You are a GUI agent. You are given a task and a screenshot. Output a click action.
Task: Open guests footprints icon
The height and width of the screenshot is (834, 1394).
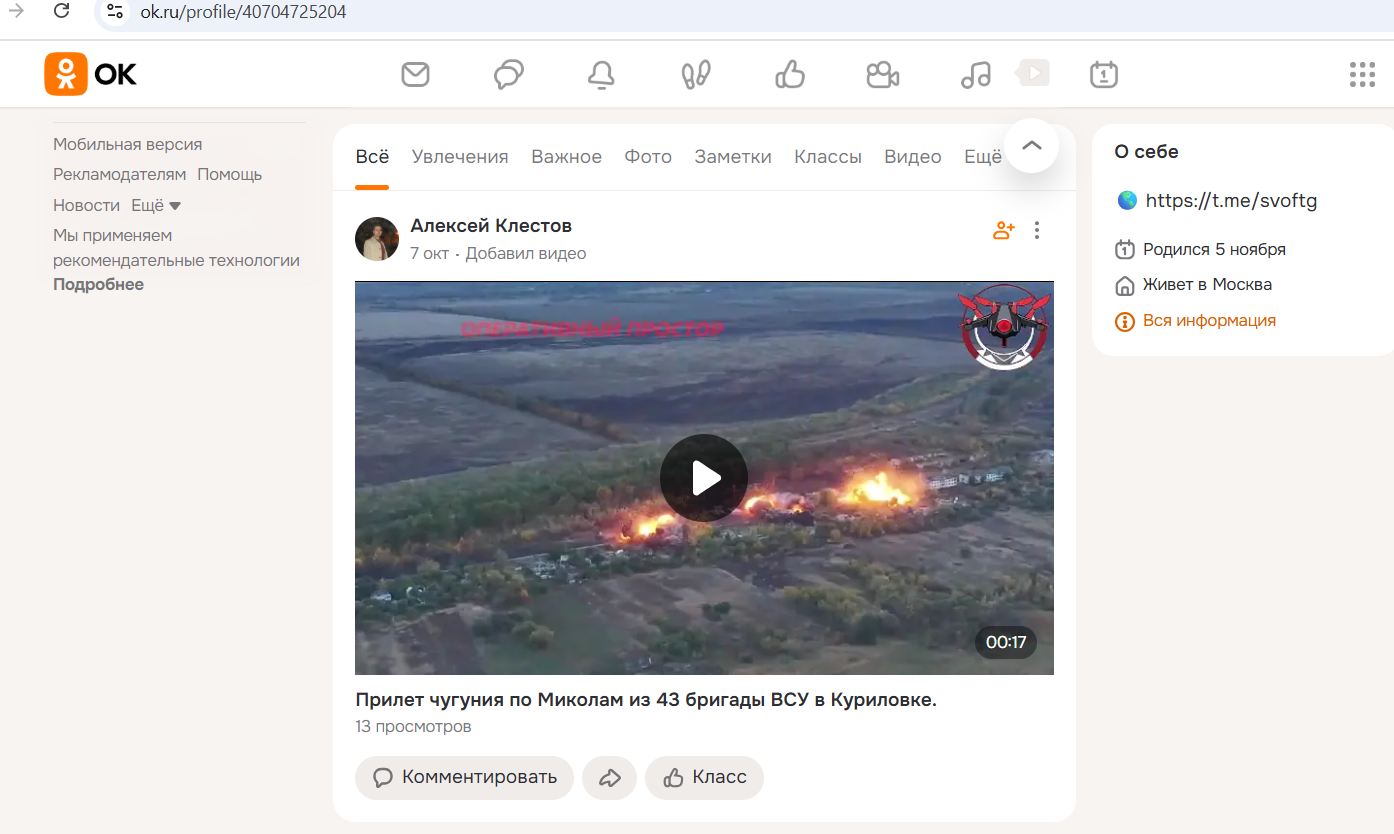coord(696,74)
